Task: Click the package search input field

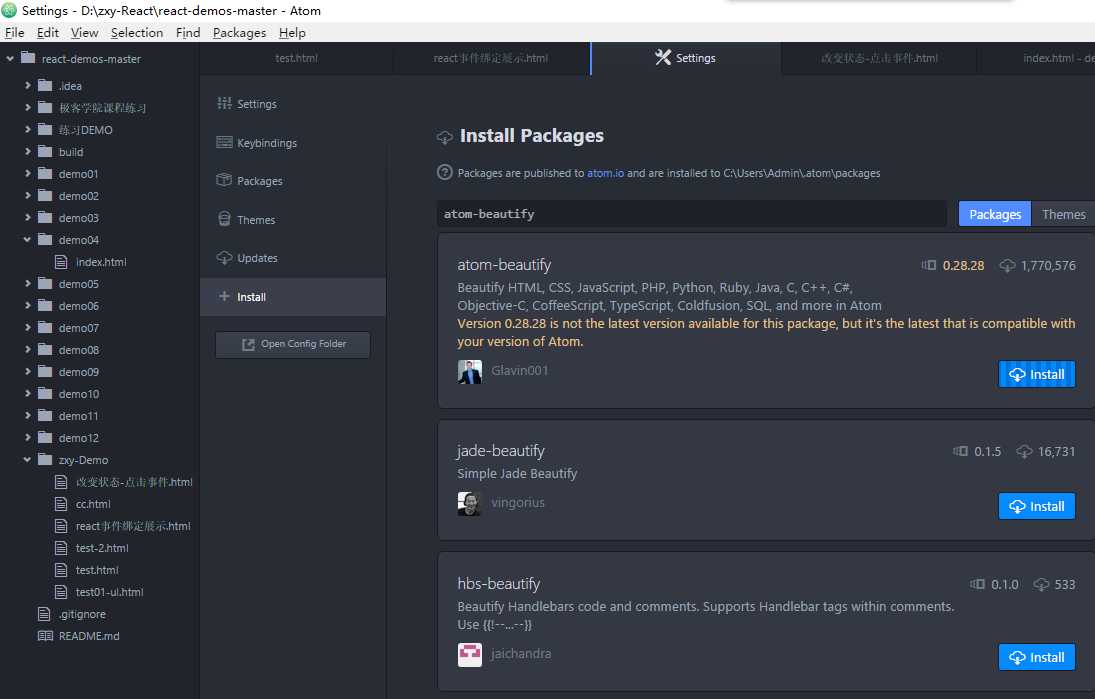Action: point(691,214)
